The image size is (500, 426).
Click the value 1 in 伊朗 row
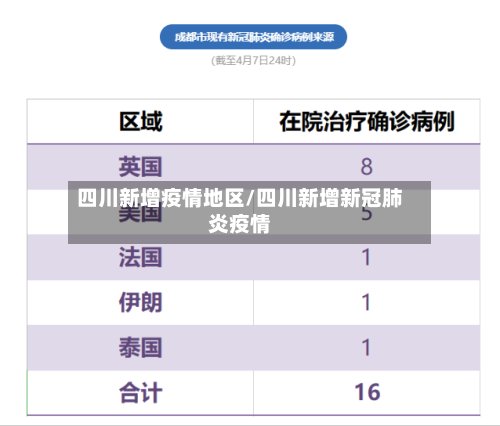(x=366, y=303)
